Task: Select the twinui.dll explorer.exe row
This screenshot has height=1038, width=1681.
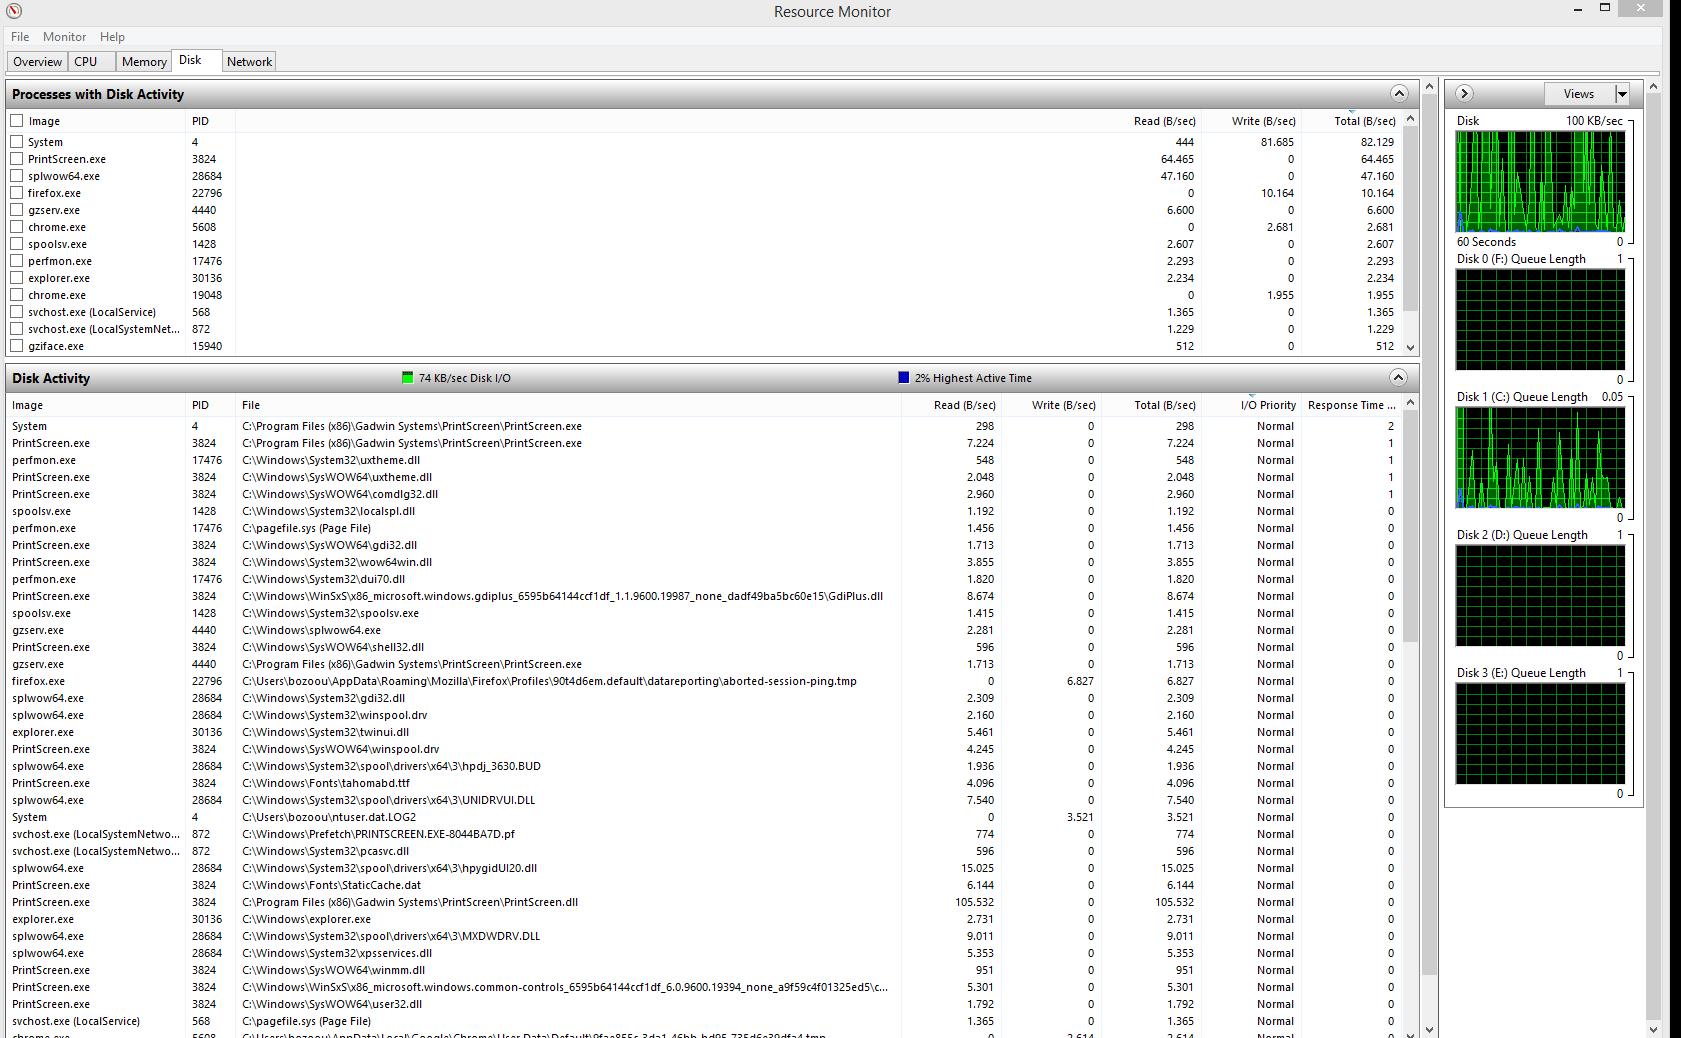Action: [704, 732]
